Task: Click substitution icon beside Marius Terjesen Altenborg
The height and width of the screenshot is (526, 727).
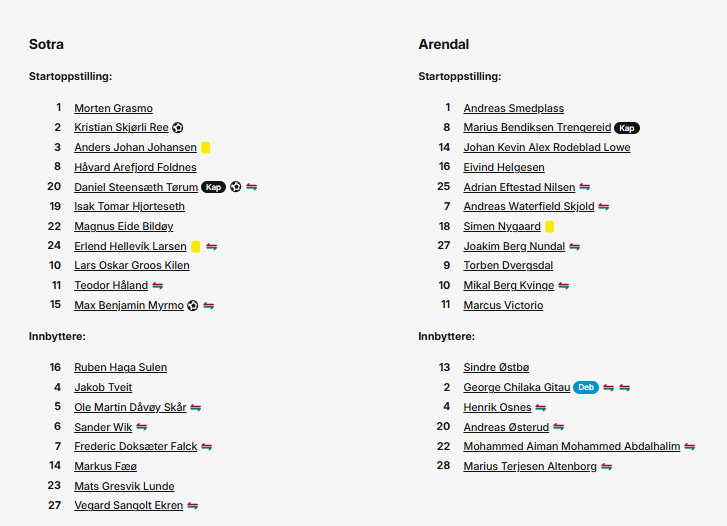Action: click(x=606, y=467)
